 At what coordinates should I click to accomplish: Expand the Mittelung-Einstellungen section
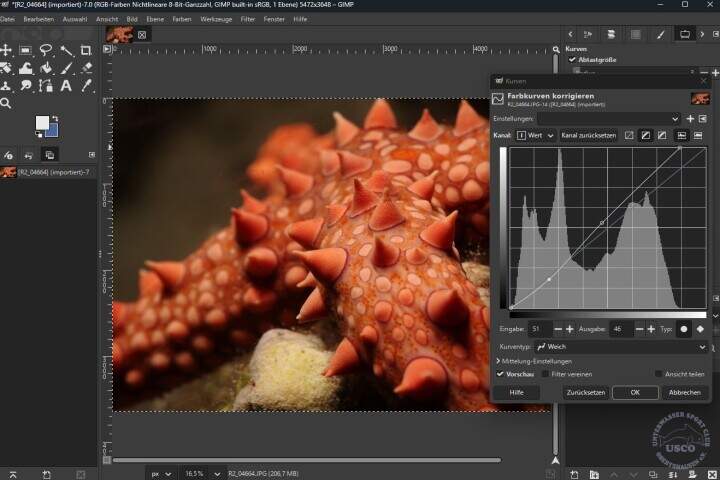tap(535, 360)
